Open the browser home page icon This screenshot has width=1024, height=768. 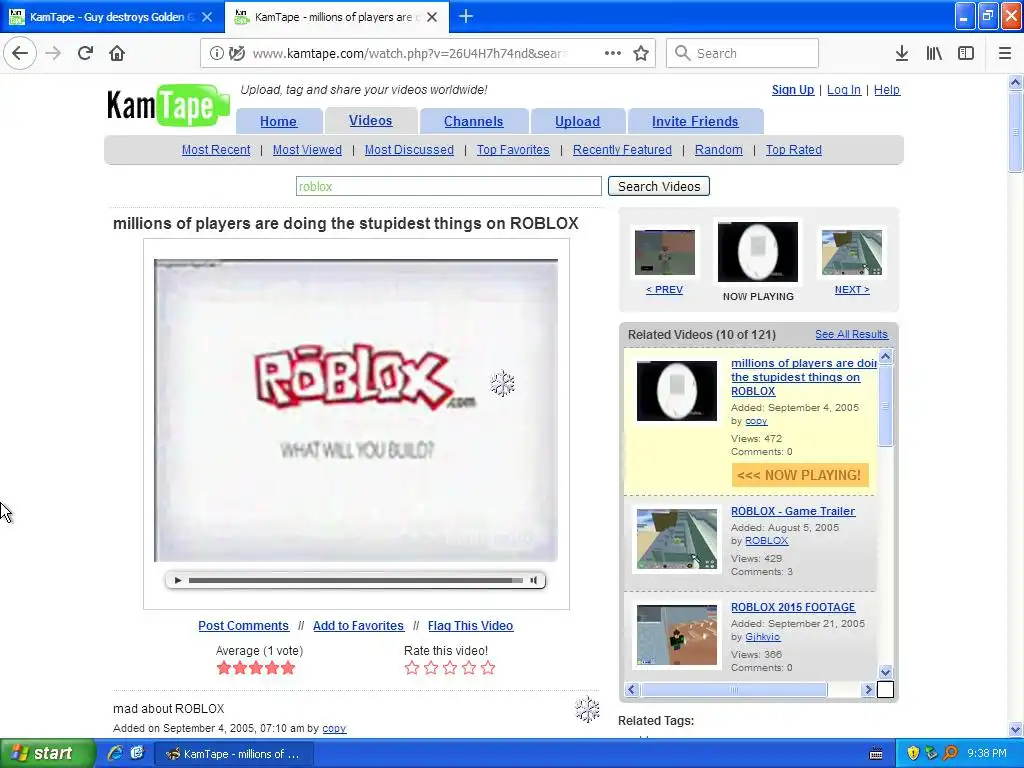pyautogui.click(x=117, y=53)
